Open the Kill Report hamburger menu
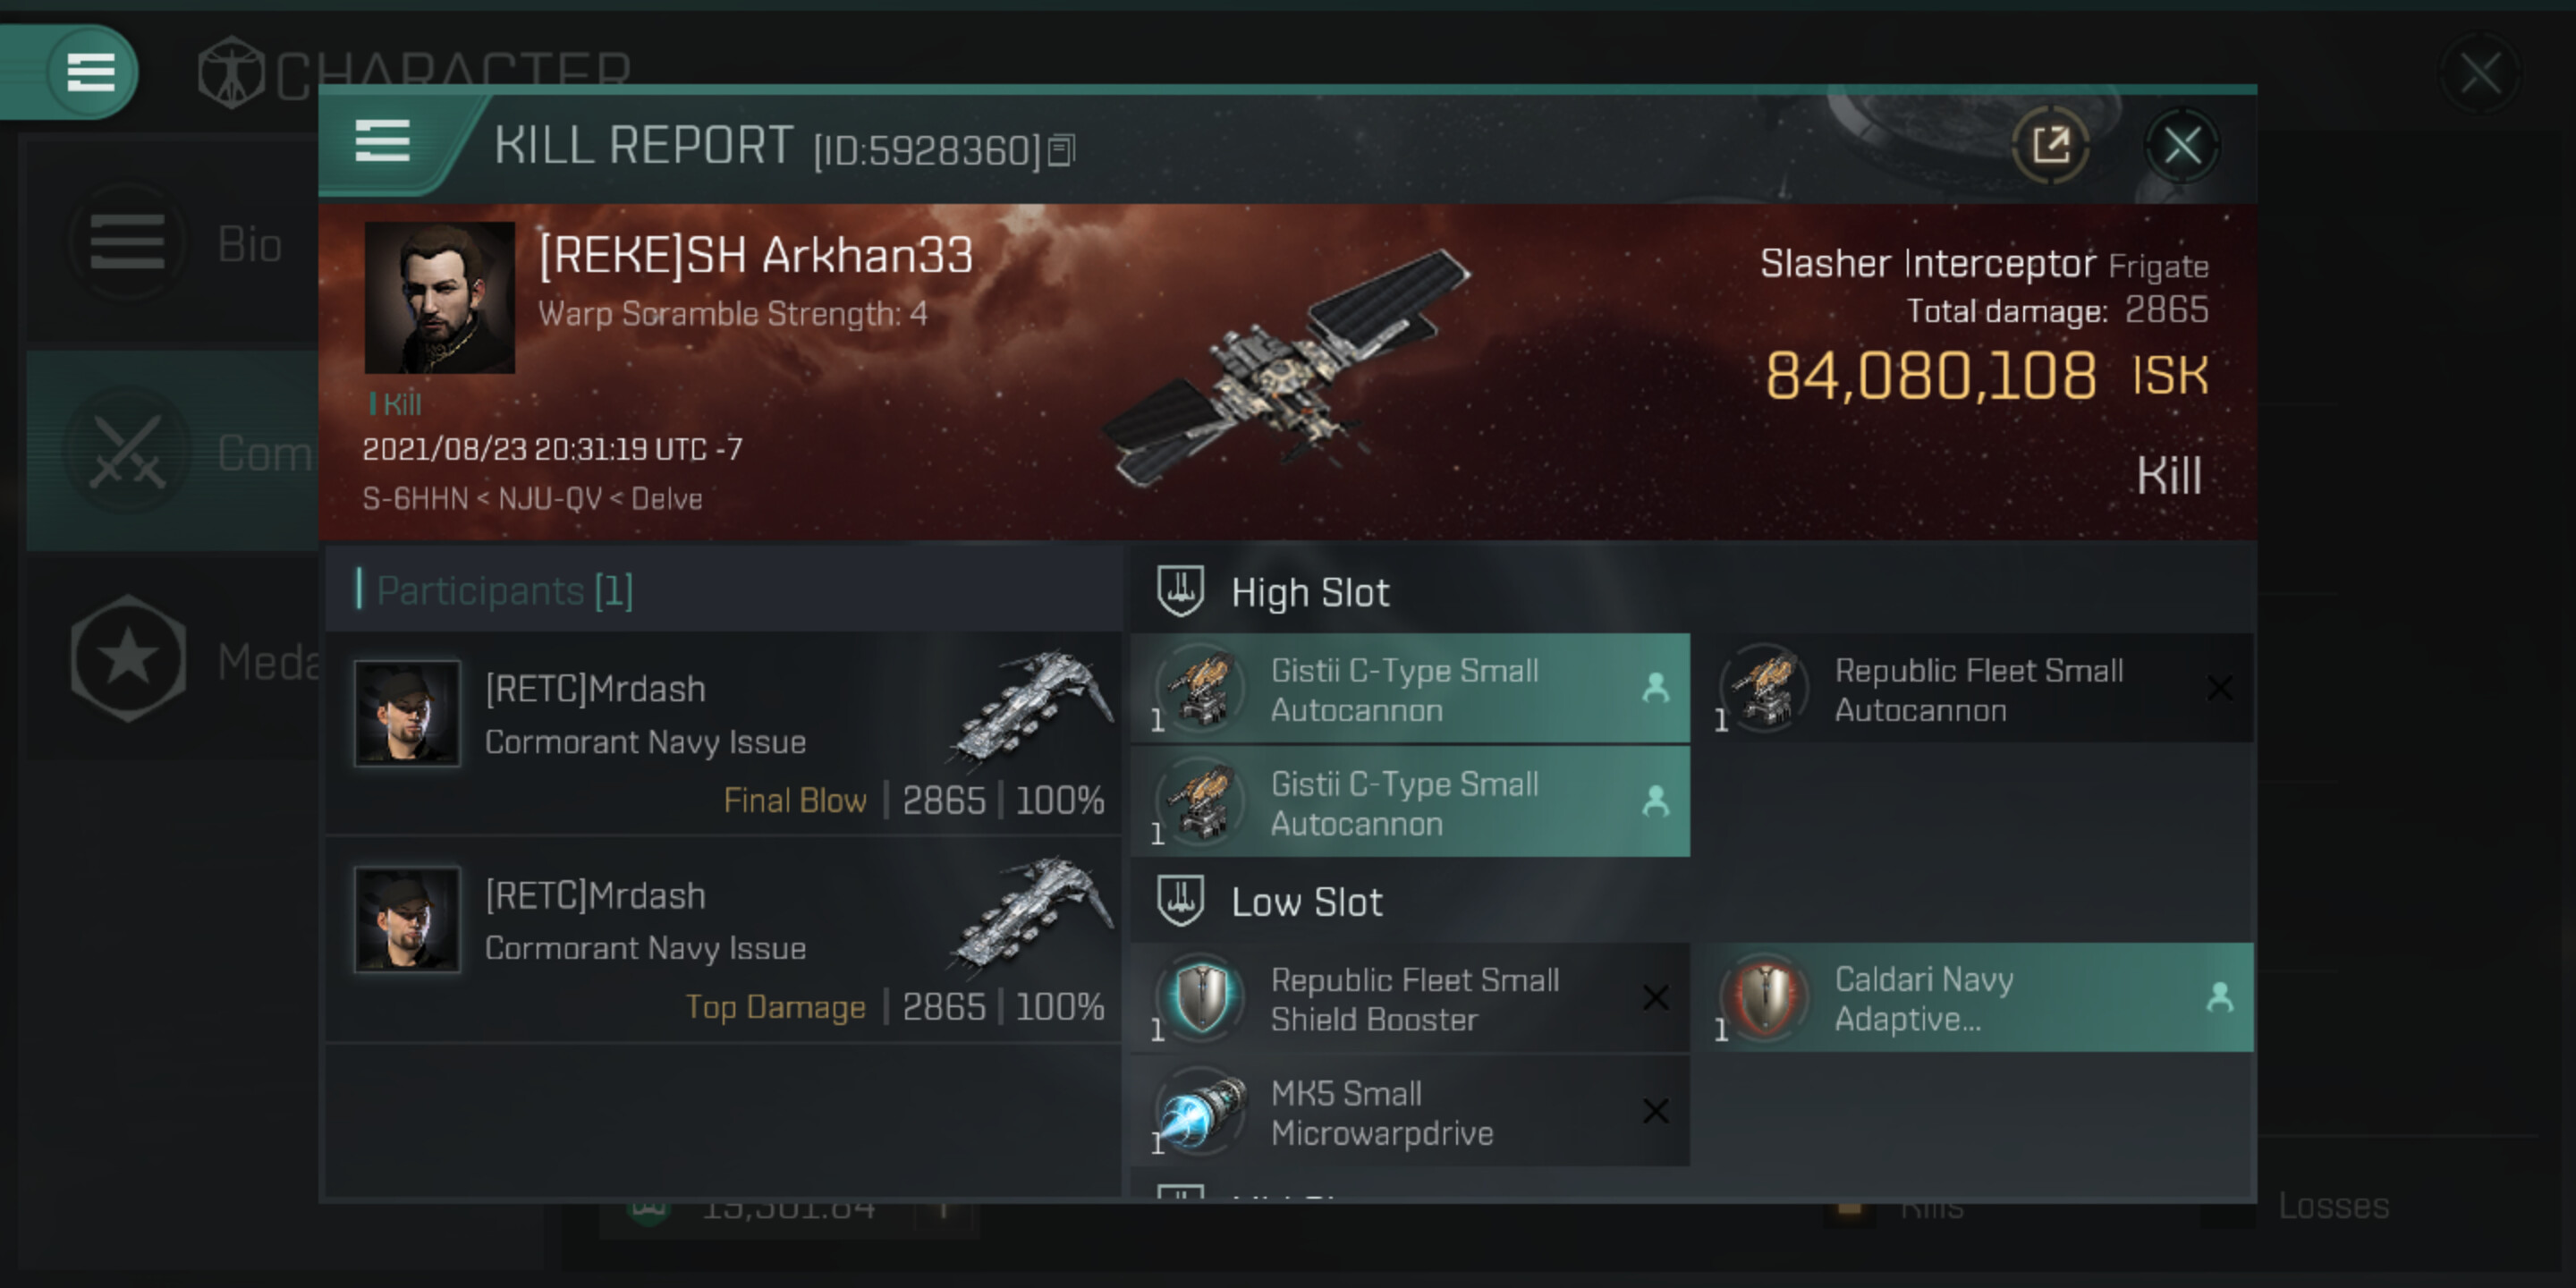The image size is (2576, 1288). point(382,142)
